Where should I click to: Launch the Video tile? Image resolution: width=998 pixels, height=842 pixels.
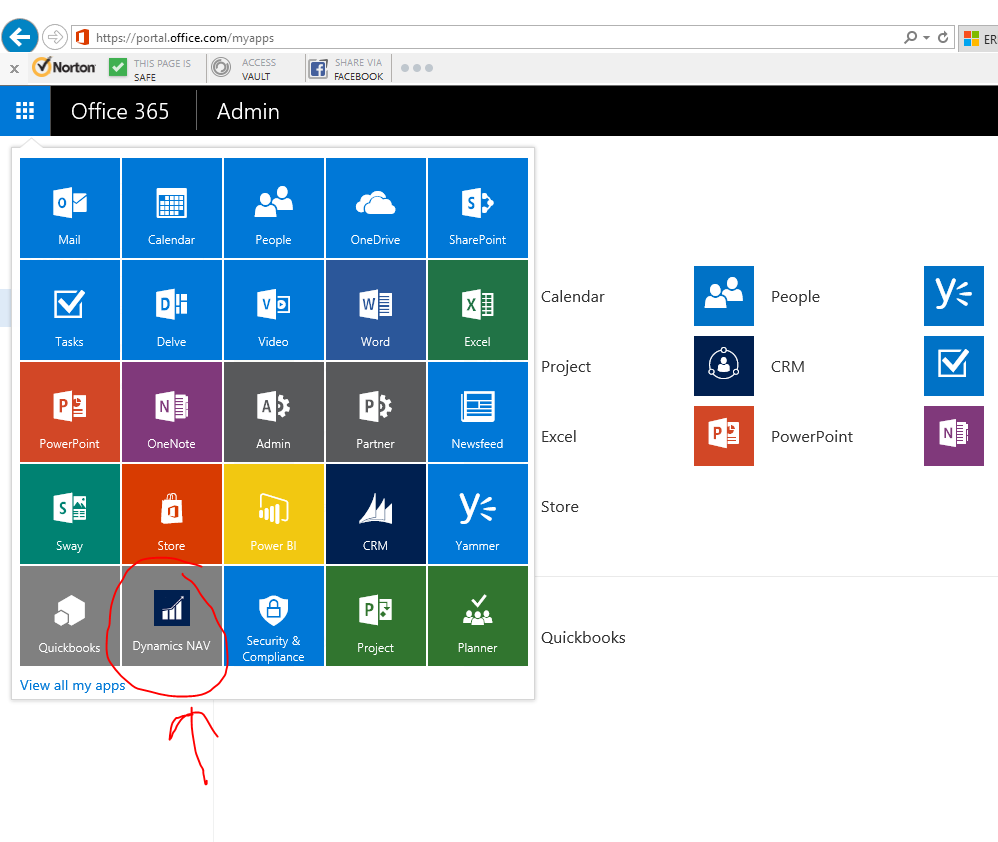(274, 310)
